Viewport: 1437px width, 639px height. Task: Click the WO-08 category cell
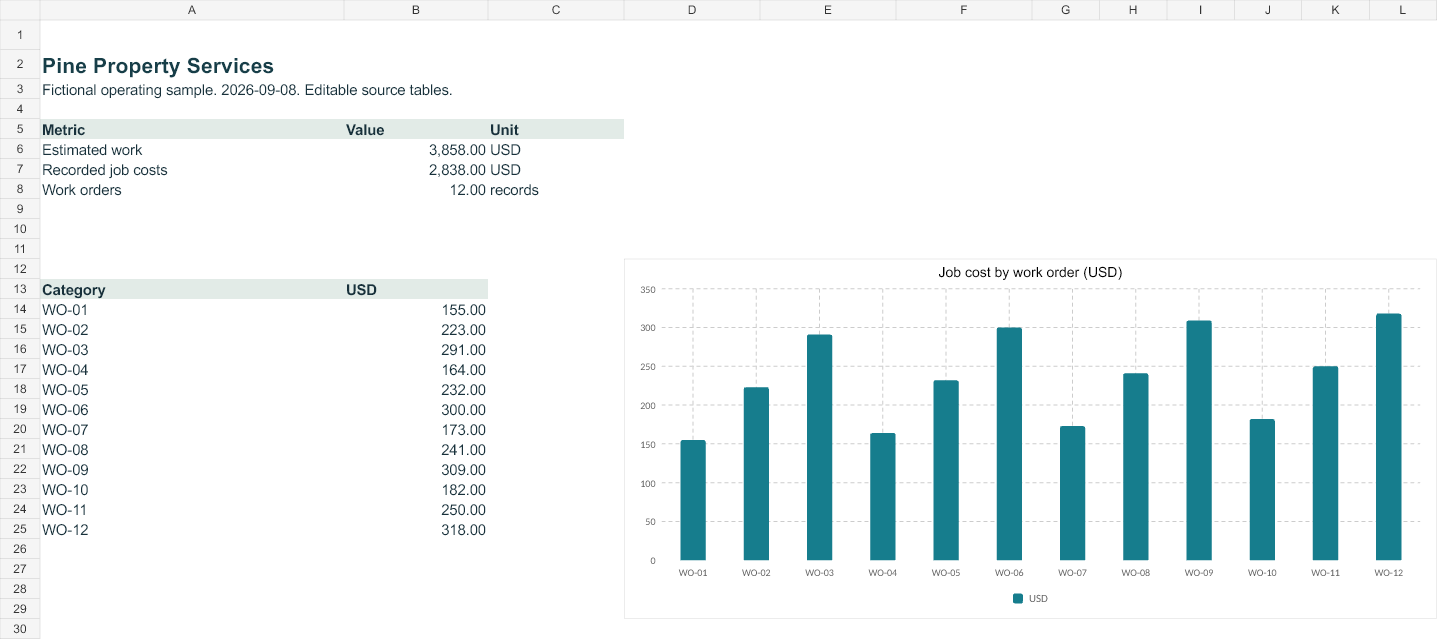(x=192, y=449)
